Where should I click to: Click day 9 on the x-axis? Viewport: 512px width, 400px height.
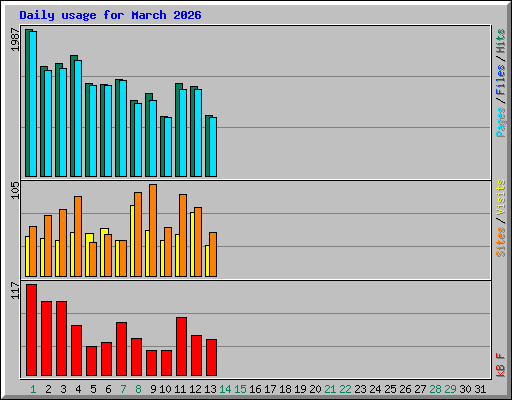[x=153, y=389]
